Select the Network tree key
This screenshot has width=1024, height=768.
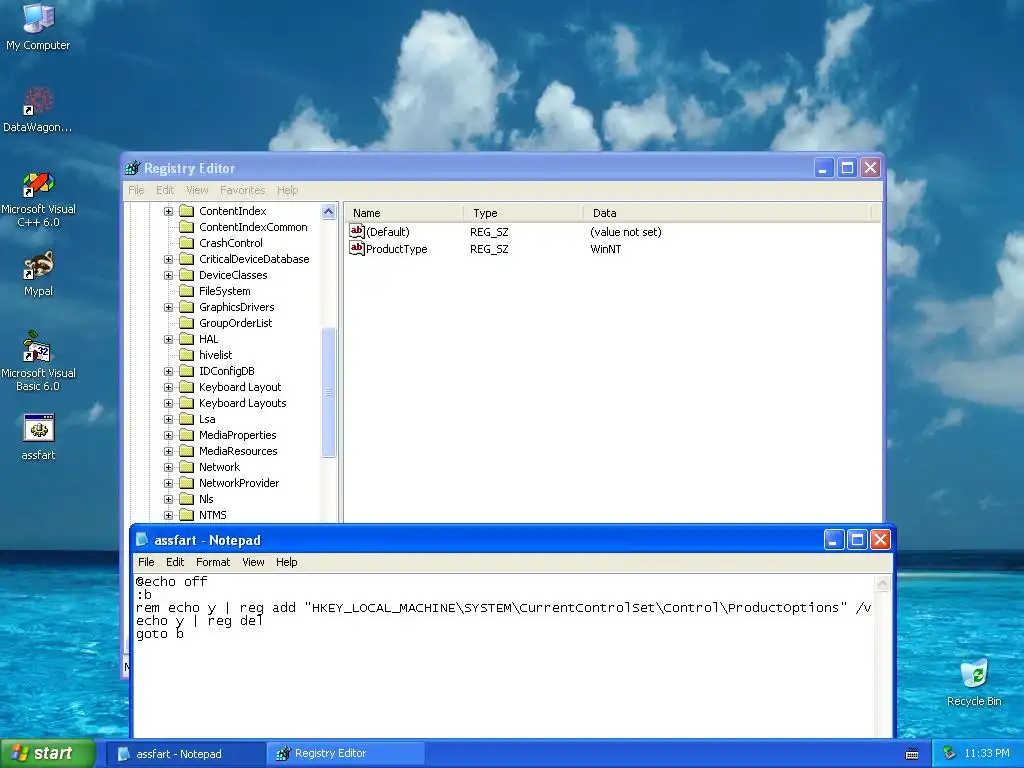[219, 467]
